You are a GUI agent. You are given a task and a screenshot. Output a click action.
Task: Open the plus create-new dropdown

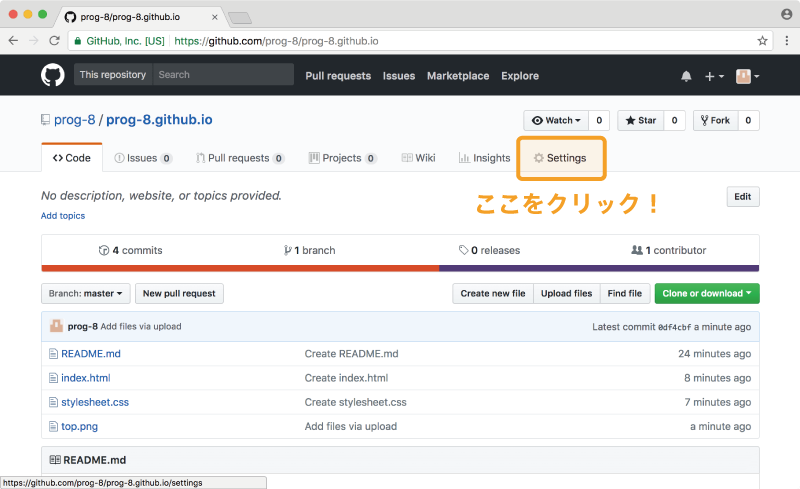(x=714, y=77)
